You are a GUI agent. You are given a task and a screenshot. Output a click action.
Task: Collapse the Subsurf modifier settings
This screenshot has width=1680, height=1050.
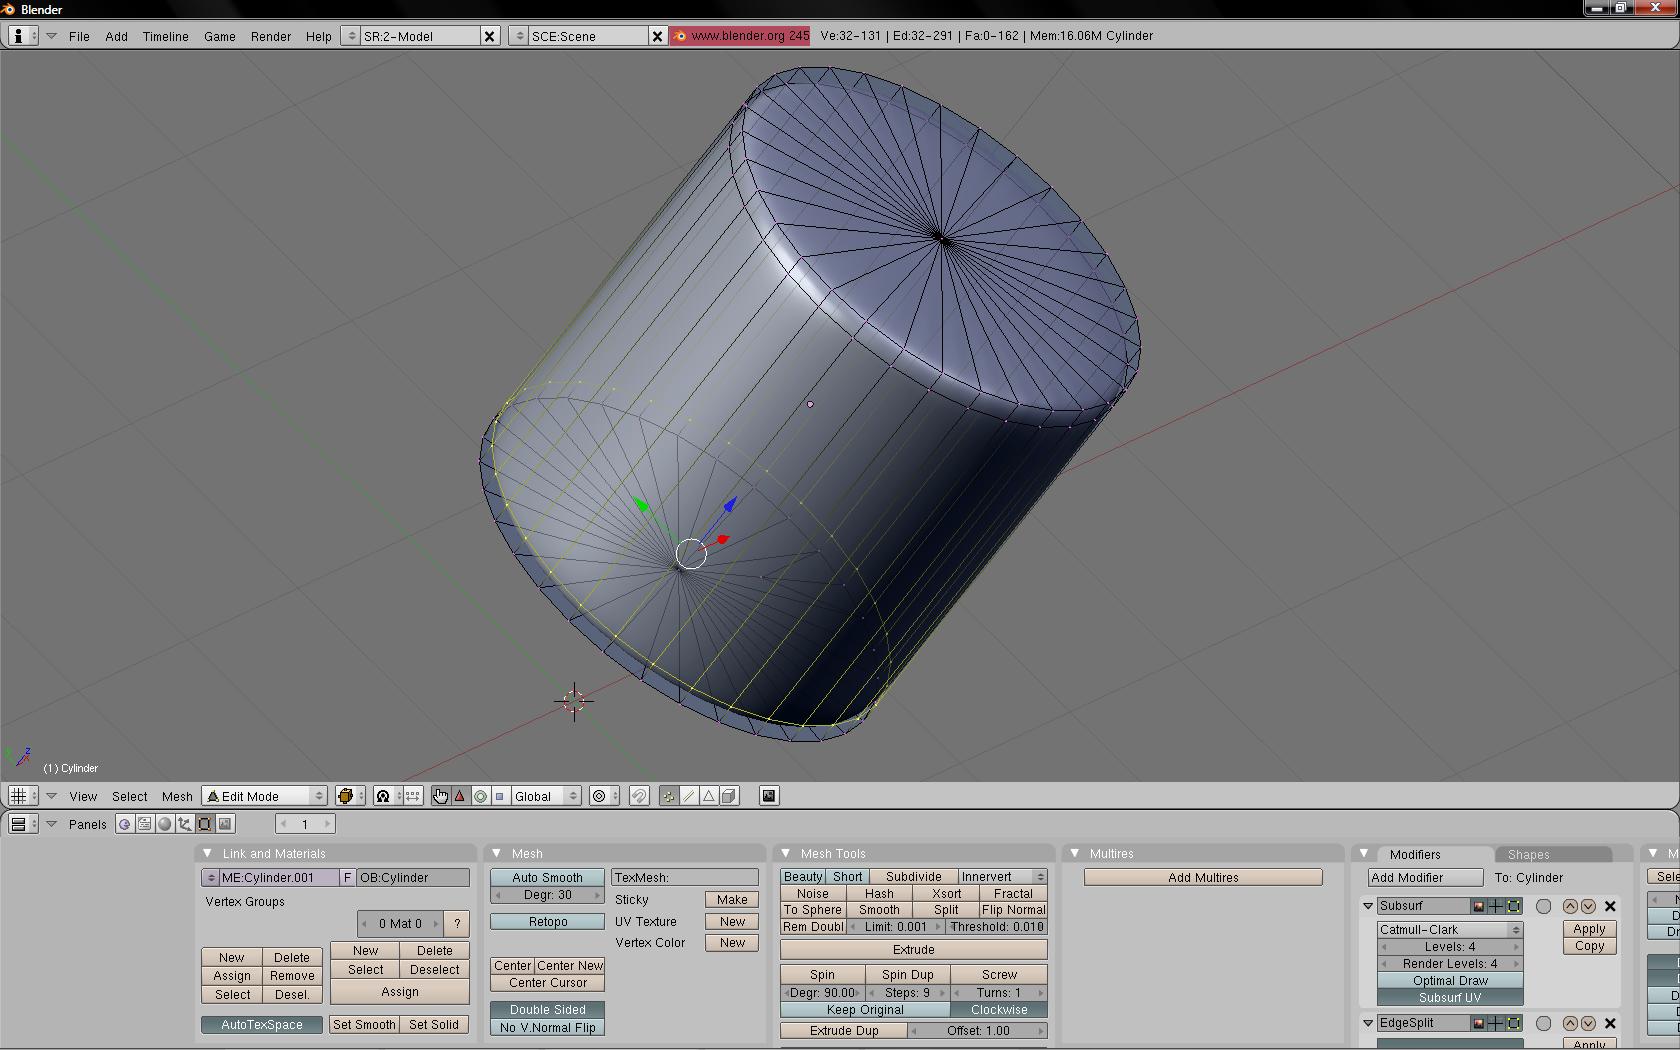(x=1368, y=906)
